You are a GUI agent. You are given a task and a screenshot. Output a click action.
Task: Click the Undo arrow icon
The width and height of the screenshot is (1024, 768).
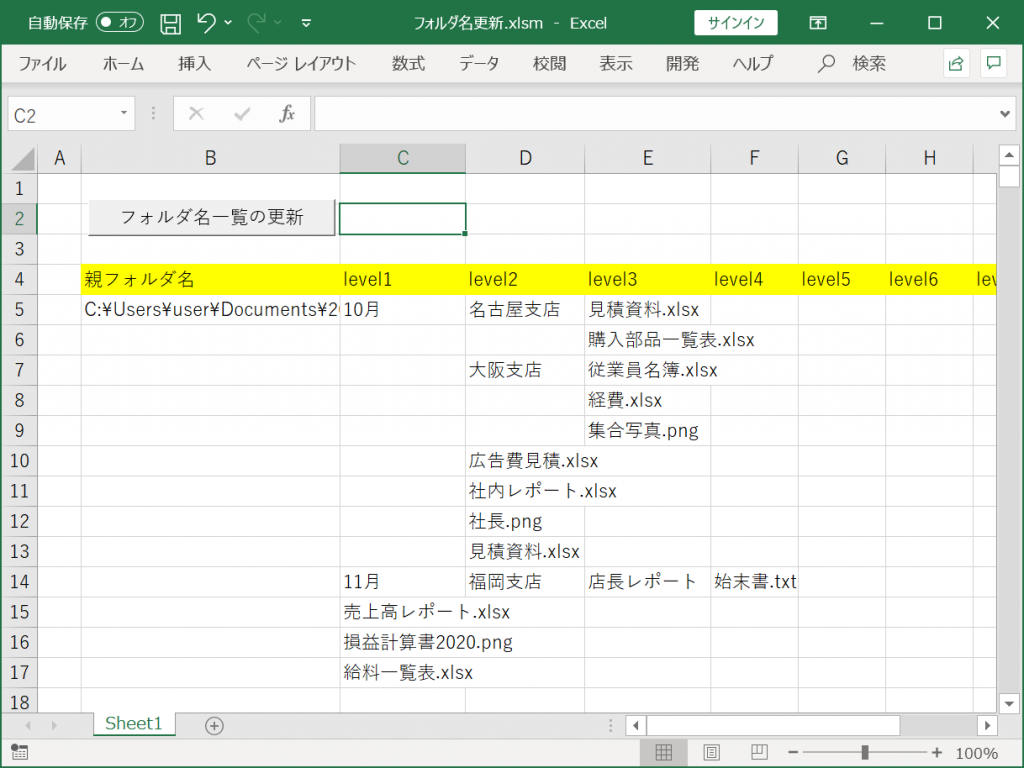pos(206,23)
